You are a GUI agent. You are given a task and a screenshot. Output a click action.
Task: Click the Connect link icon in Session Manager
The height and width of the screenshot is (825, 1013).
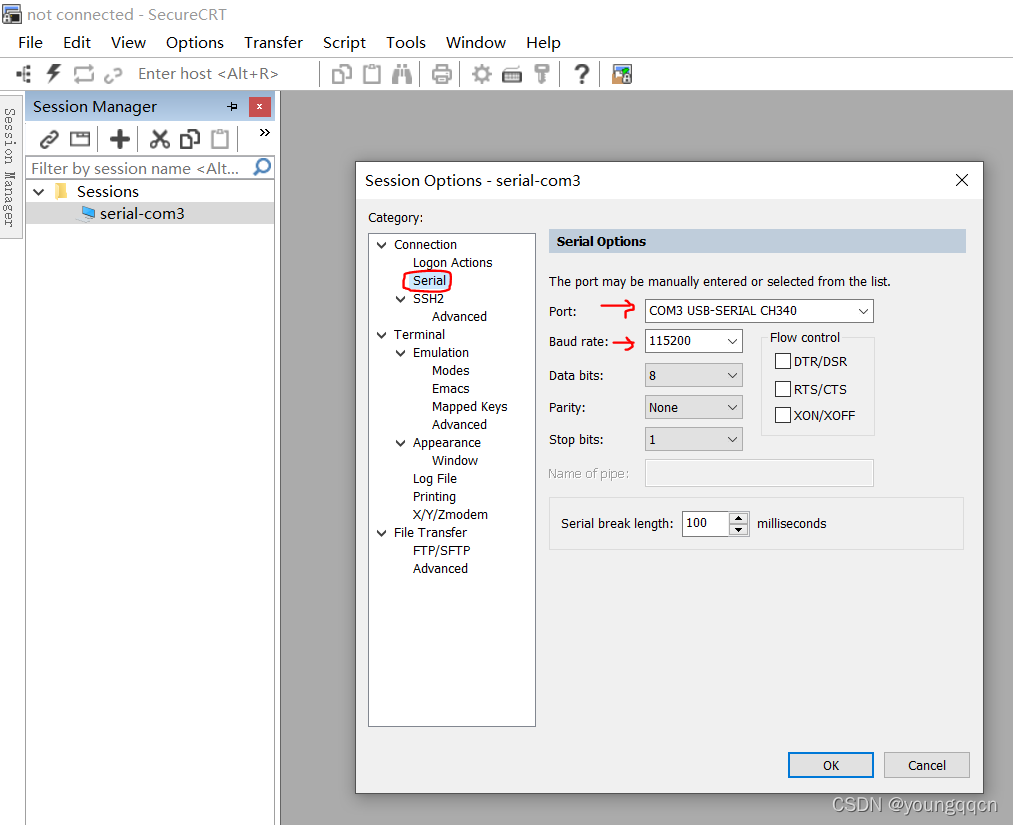[49, 139]
